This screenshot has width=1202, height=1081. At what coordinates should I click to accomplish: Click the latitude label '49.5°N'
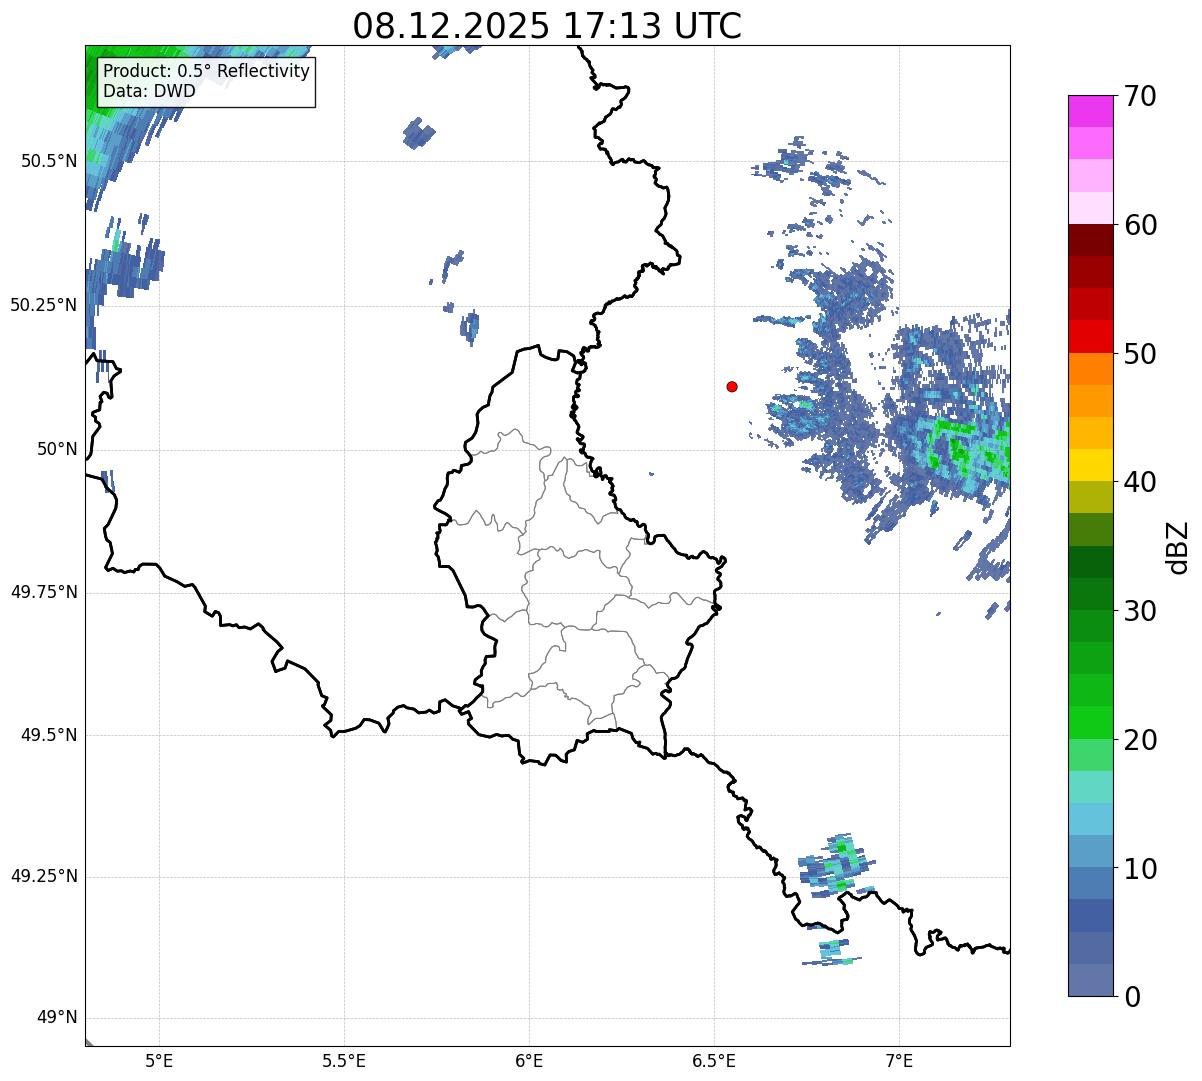(x=49, y=735)
